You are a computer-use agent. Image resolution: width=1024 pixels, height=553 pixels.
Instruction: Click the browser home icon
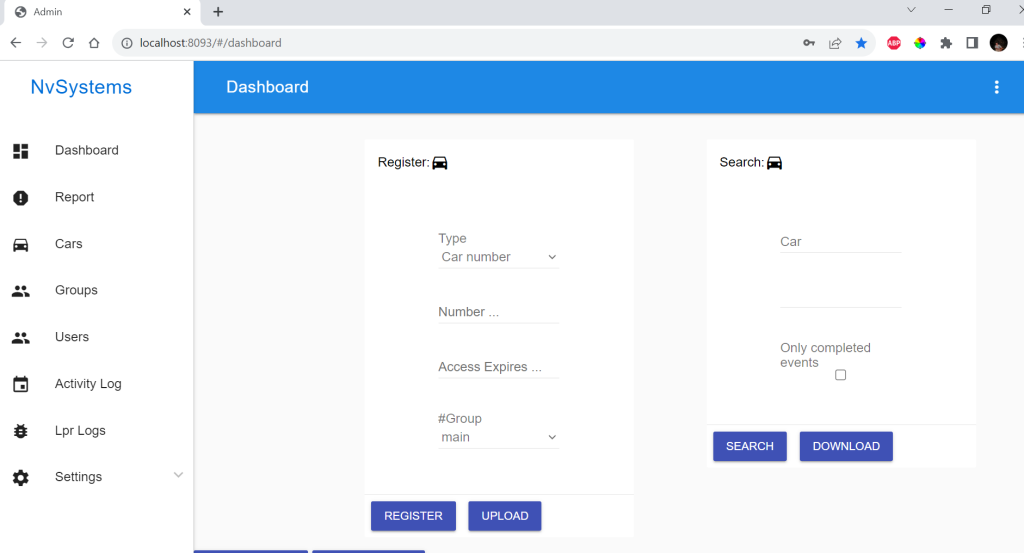94,42
